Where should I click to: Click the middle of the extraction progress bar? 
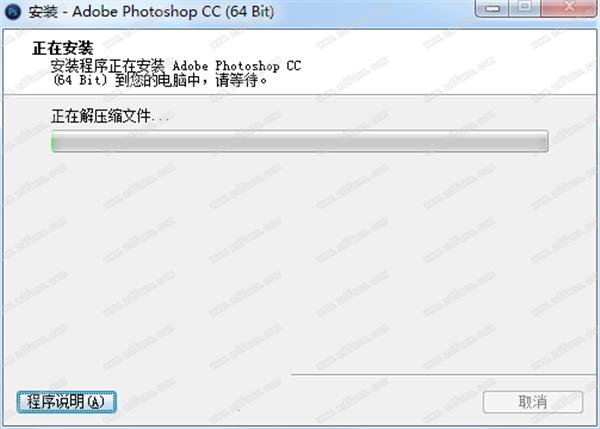[300, 141]
